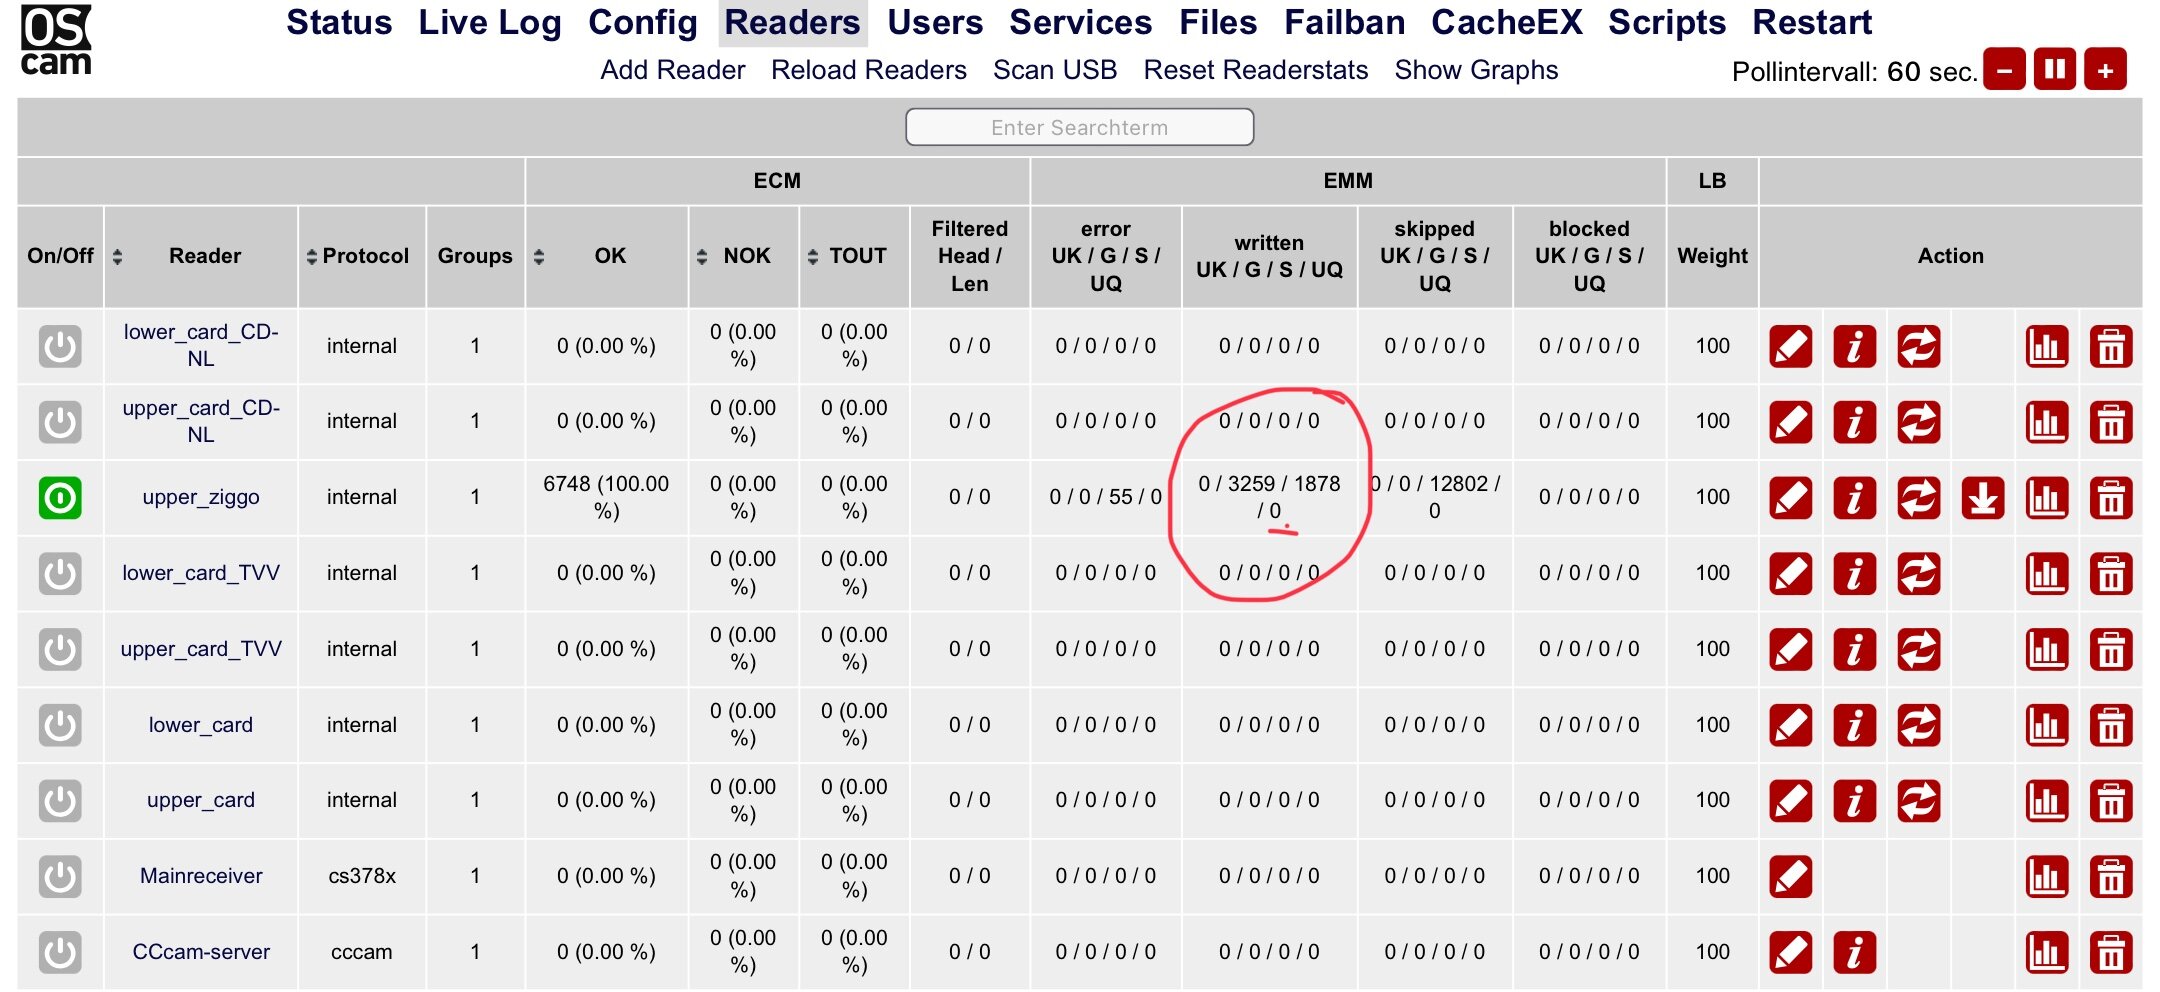Screen dimensions: 2160x992
Task: Open the Live Log tab
Action: click(489, 22)
